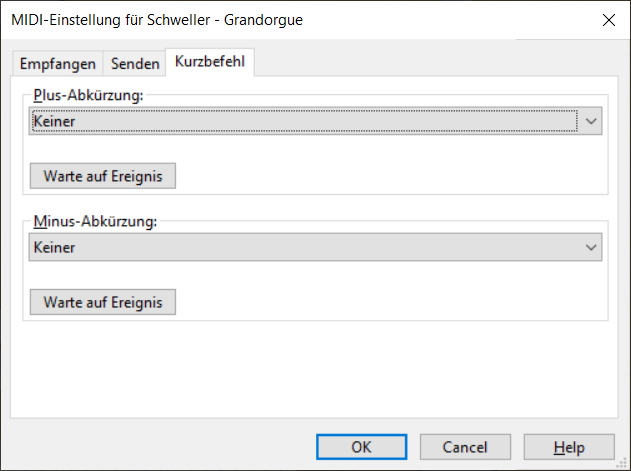
Task: Click the dialog title bar text
Action: (157, 18)
